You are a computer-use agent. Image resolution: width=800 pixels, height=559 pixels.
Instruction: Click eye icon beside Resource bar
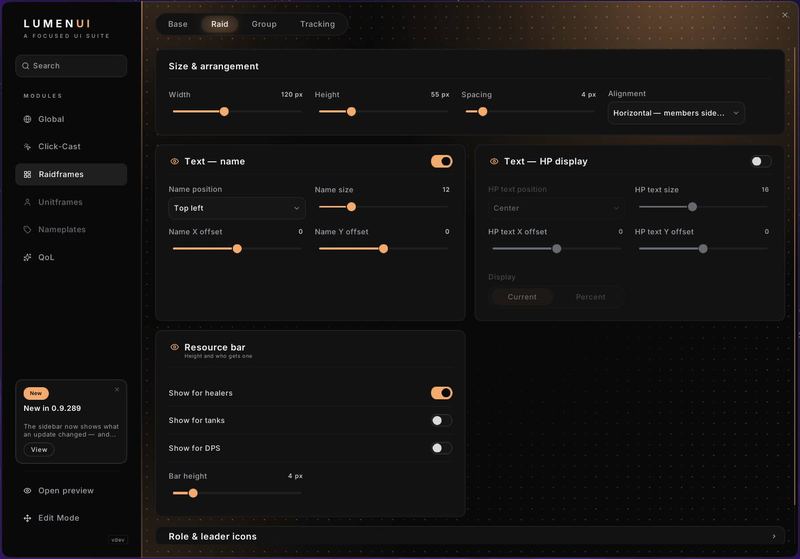[174, 347]
